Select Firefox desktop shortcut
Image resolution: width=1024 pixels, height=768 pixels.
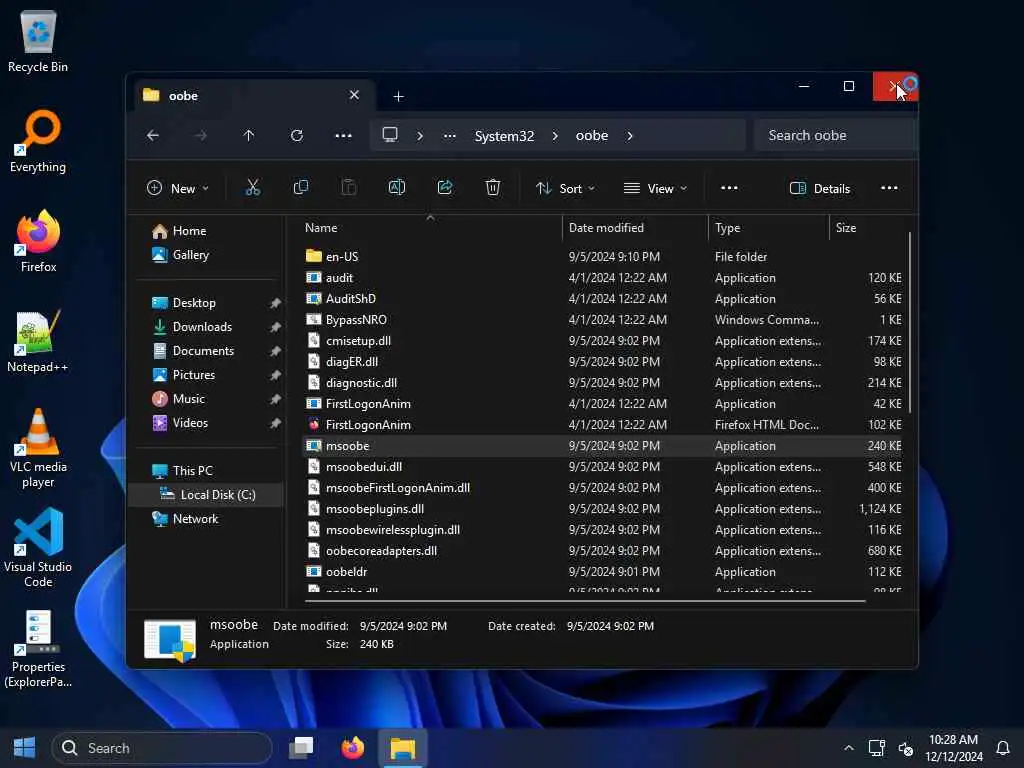38,242
